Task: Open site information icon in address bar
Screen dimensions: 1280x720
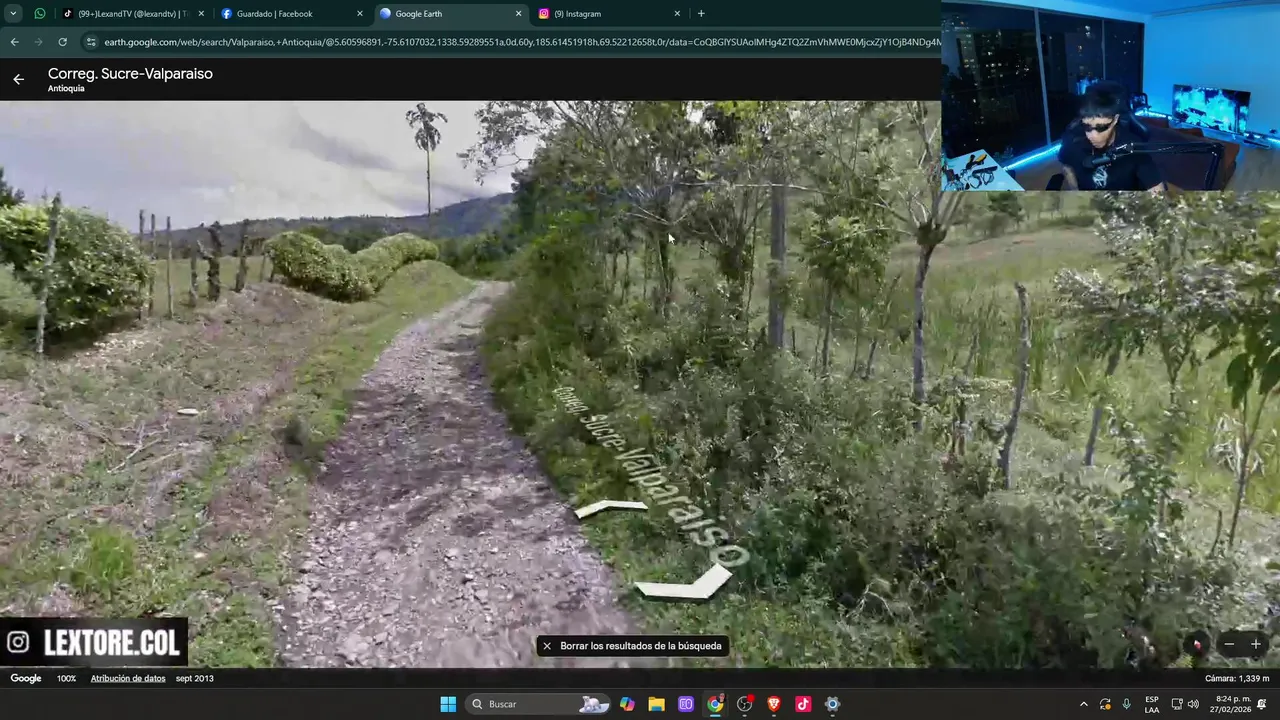Action: tap(91, 42)
